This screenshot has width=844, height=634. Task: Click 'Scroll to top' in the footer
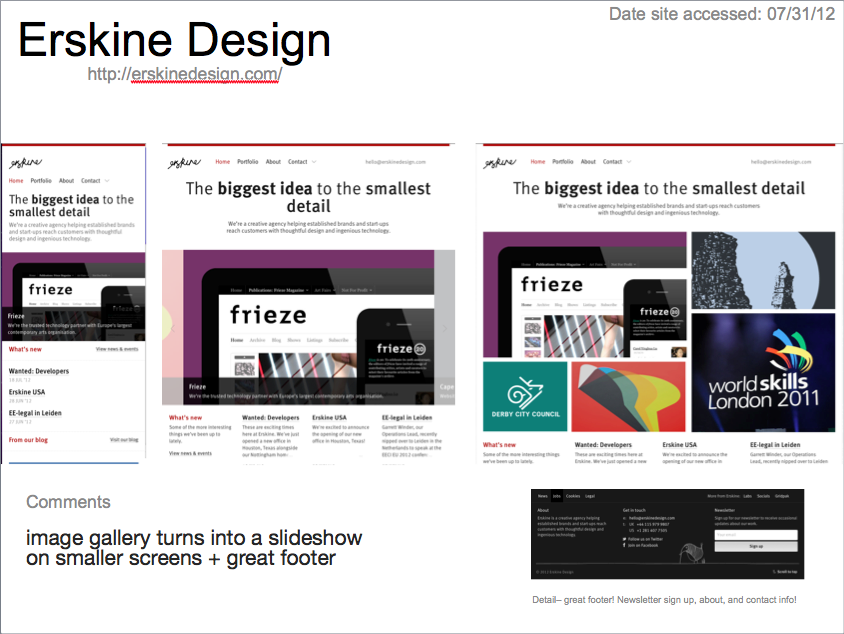click(x=787, y=572)
